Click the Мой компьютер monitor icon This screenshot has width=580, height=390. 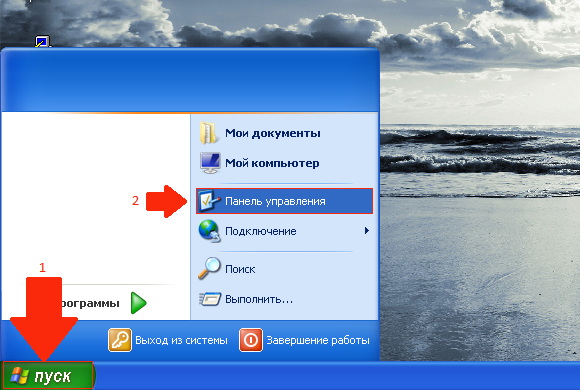click(210, 163)
